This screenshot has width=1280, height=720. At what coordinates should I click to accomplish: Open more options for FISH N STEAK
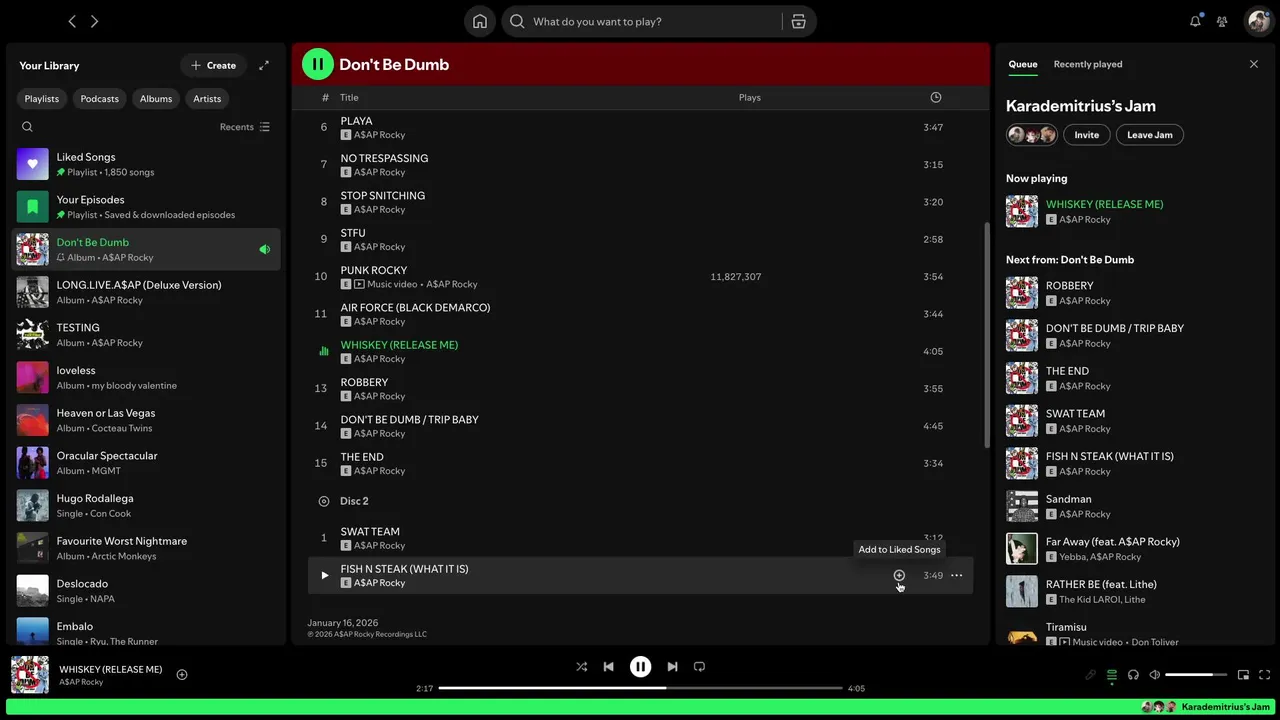pyautogui.click(x=957, y=575)
